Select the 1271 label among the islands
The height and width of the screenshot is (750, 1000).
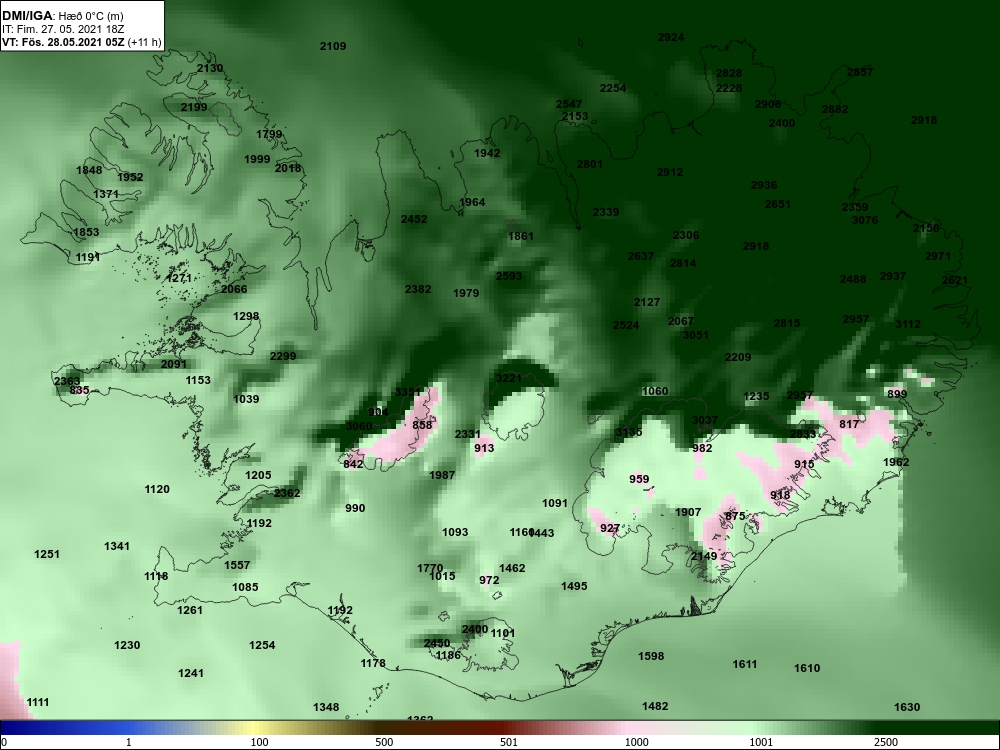coord(178,278)
